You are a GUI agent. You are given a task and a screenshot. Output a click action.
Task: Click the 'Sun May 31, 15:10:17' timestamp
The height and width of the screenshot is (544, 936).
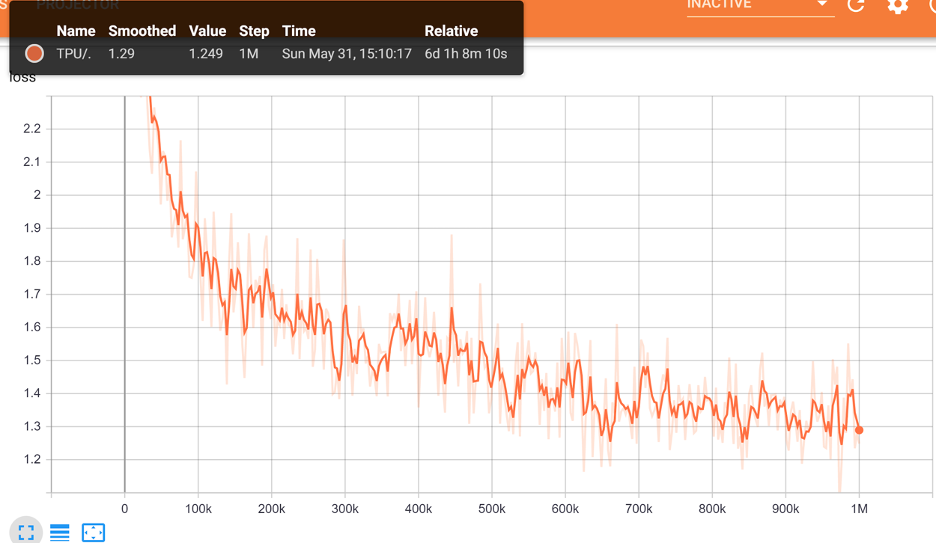[x=347, y=54]
